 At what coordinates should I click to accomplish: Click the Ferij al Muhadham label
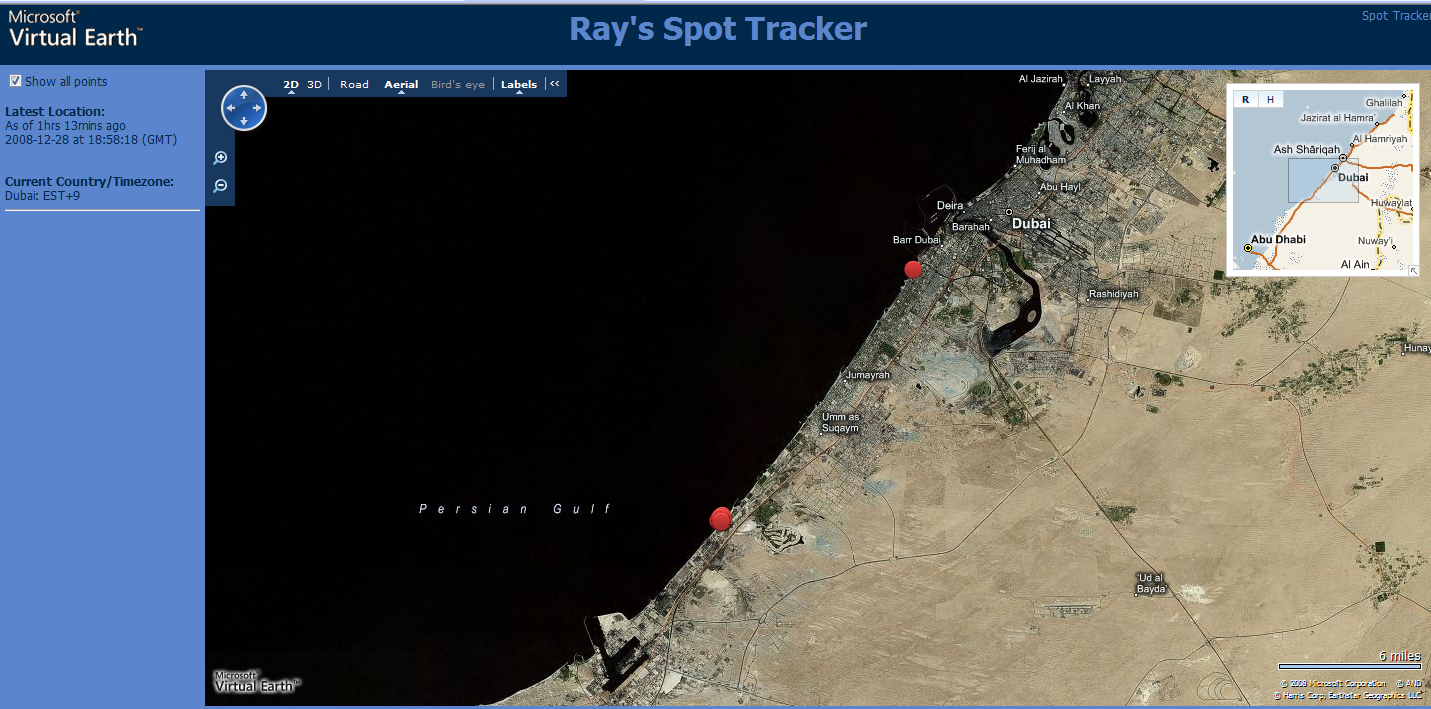[x=1040, y=154]
